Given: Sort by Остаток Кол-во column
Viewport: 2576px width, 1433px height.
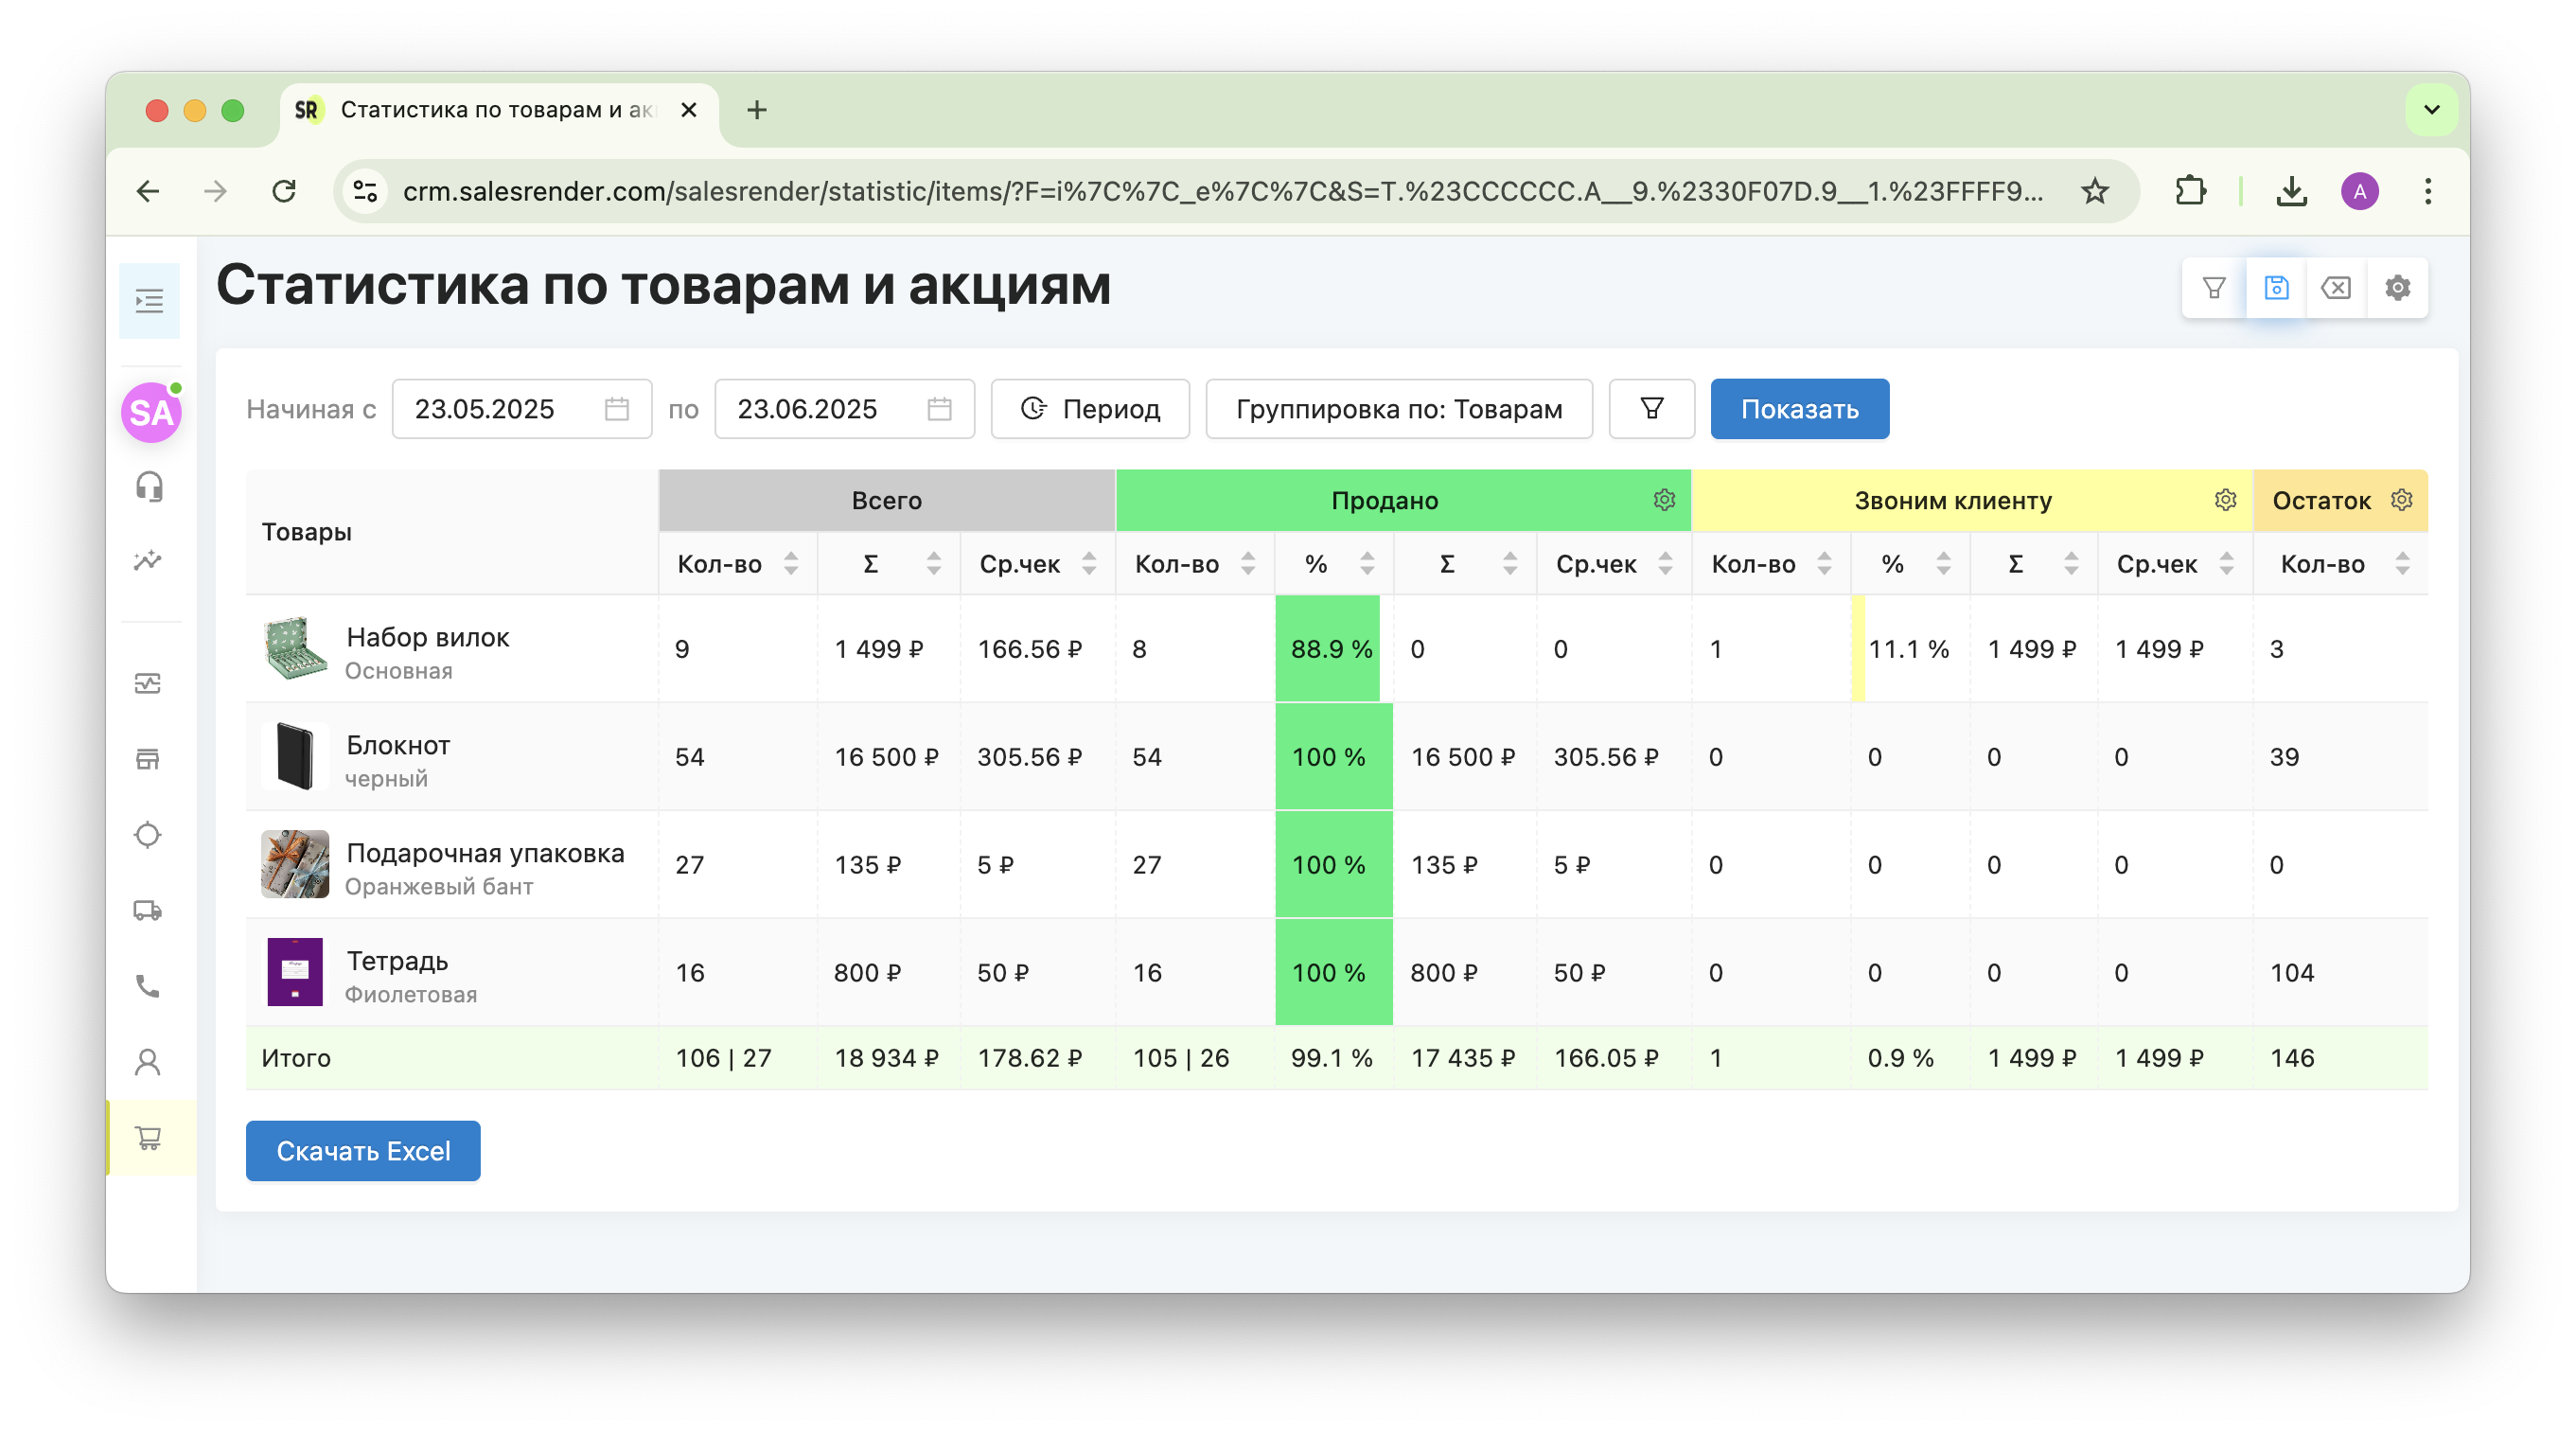Looking at the screenshot, I should coord(2402,564).
